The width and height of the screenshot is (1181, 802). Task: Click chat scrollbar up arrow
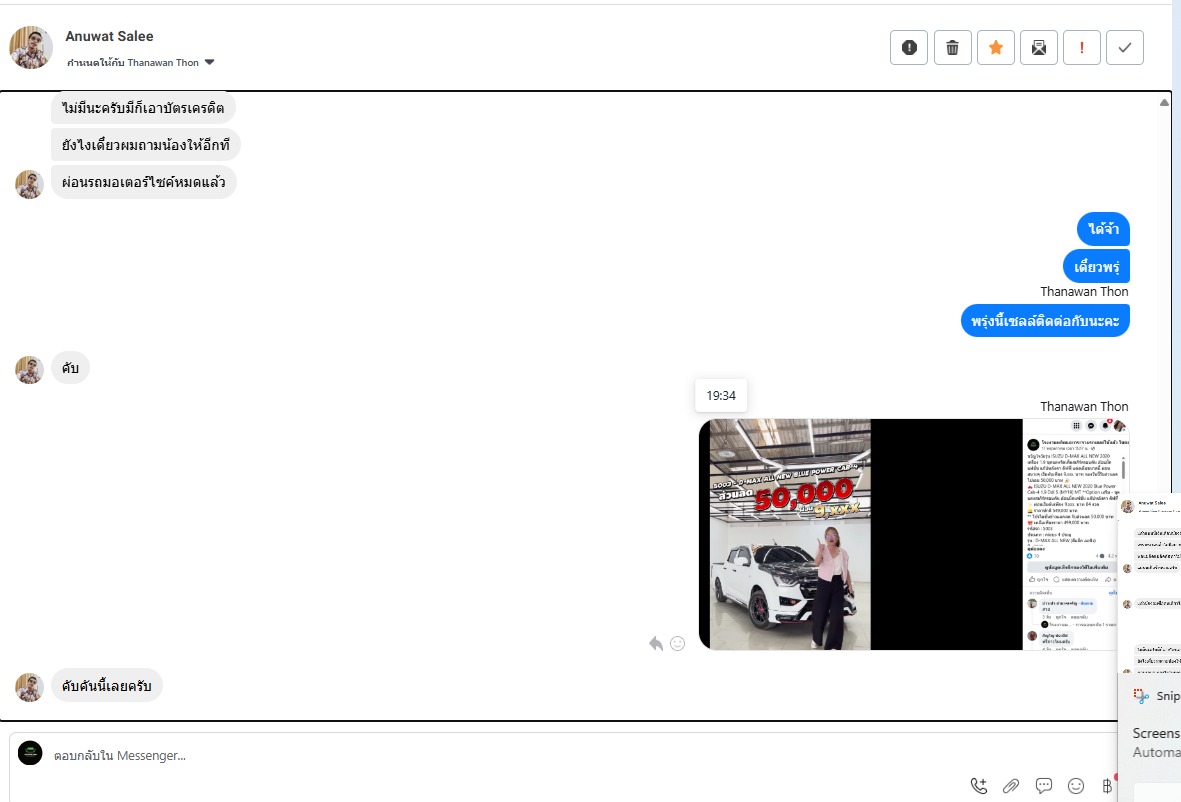point(1164,102)
